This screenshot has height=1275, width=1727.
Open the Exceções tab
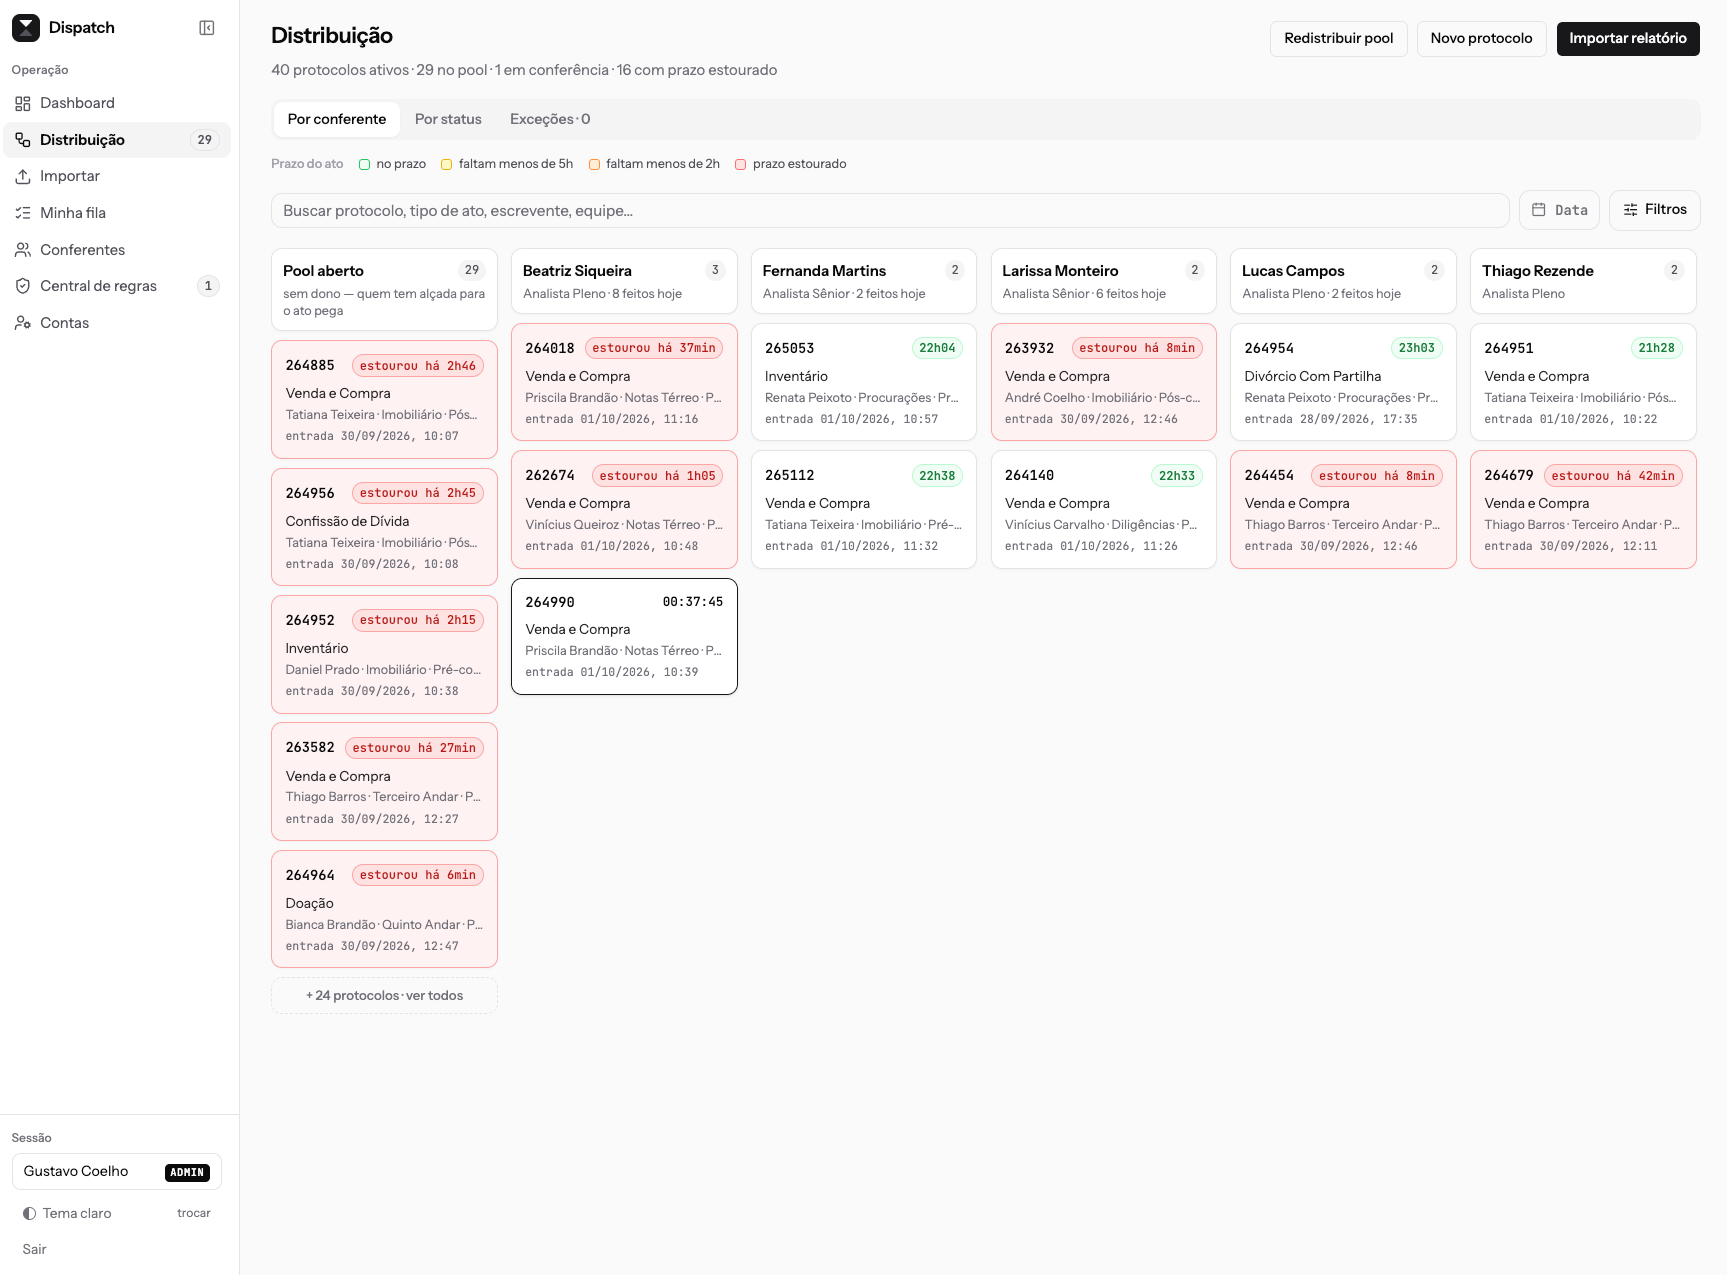pyautogui.click(x=550, y=119)
